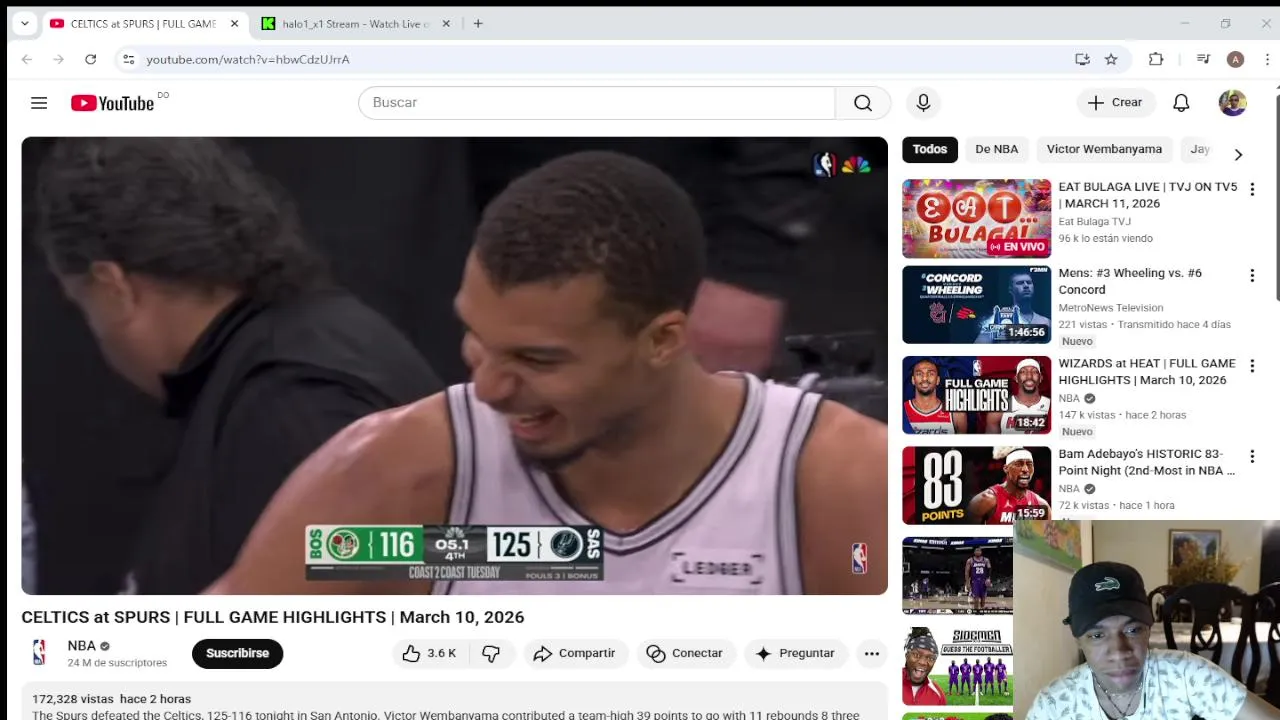Open the Wheeling vs. Concord thumbnail
Image resolution: width=1280 pixels, height=720 pixels.
[976, 304]
